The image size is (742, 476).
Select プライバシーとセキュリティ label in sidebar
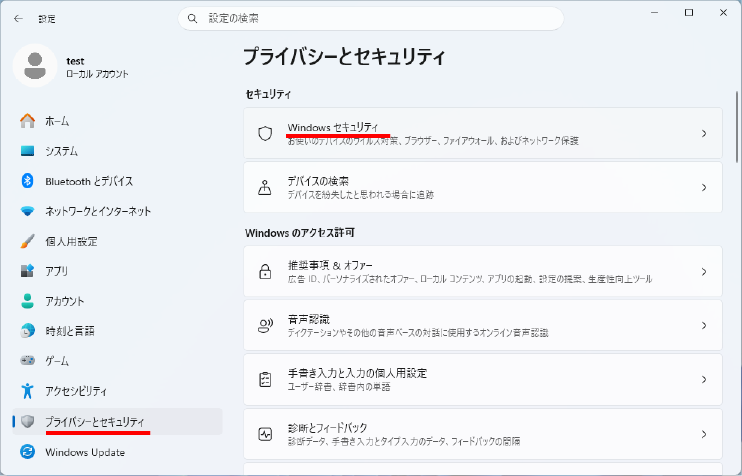95,421
